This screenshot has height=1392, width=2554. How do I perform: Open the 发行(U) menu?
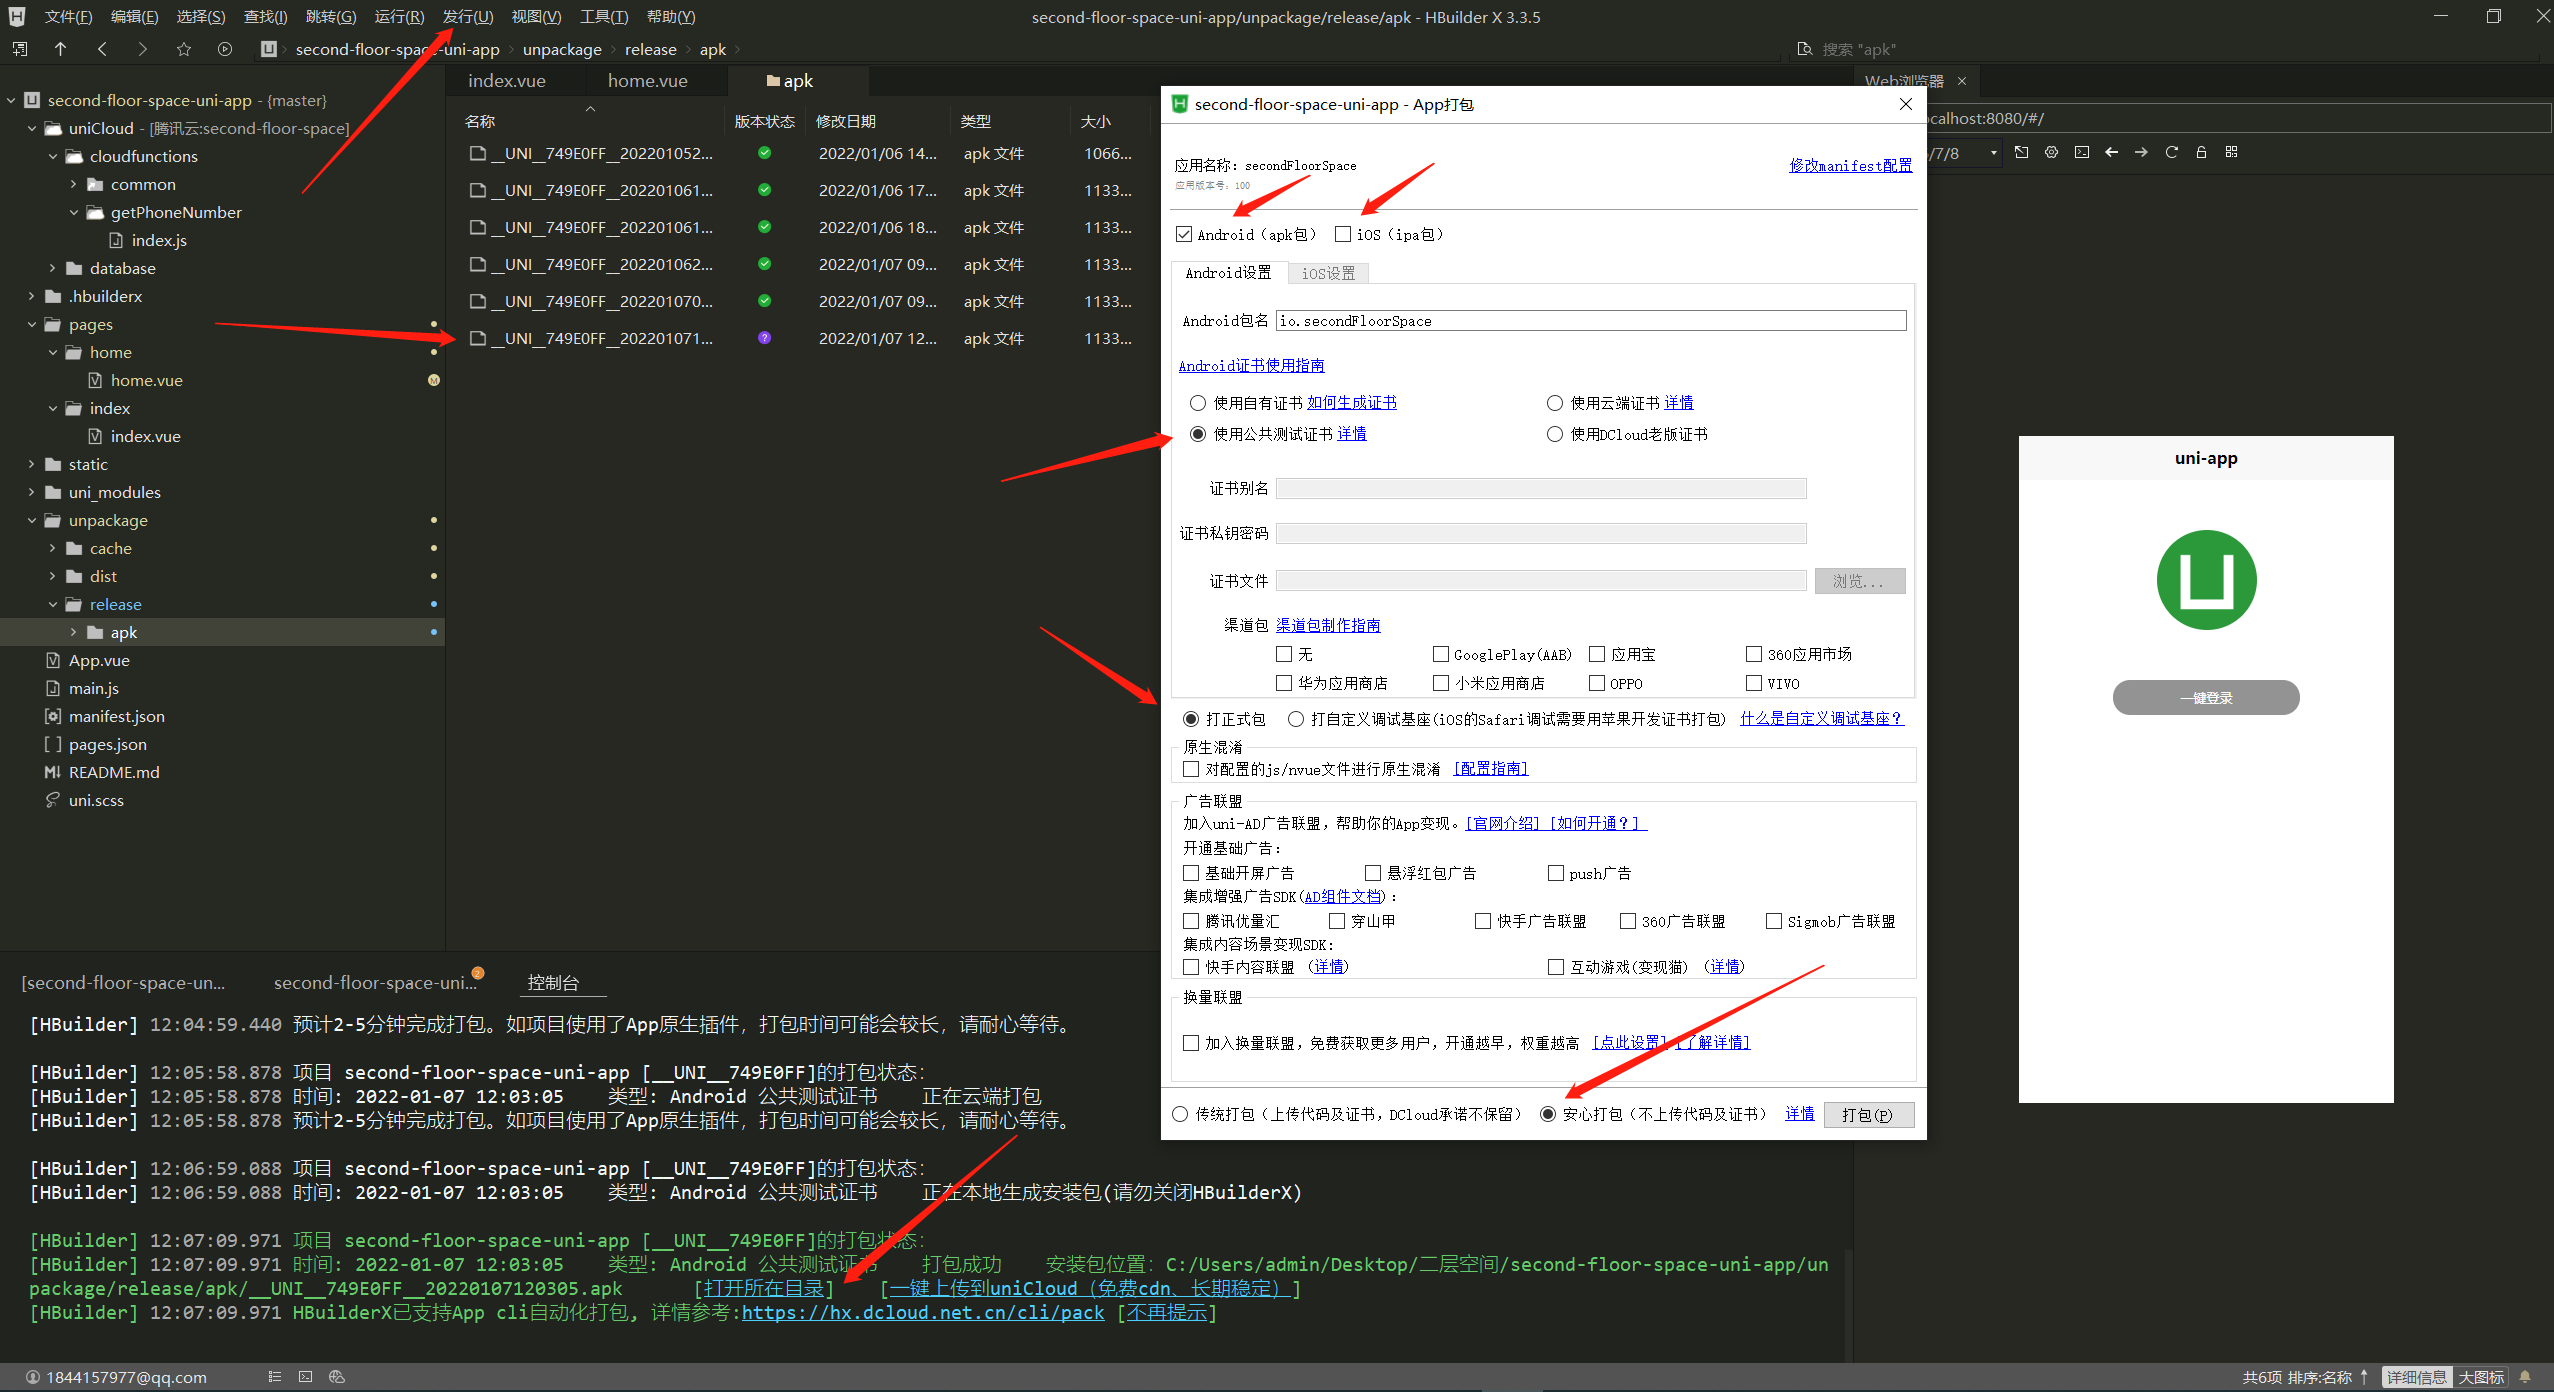(x=467, y=17)
